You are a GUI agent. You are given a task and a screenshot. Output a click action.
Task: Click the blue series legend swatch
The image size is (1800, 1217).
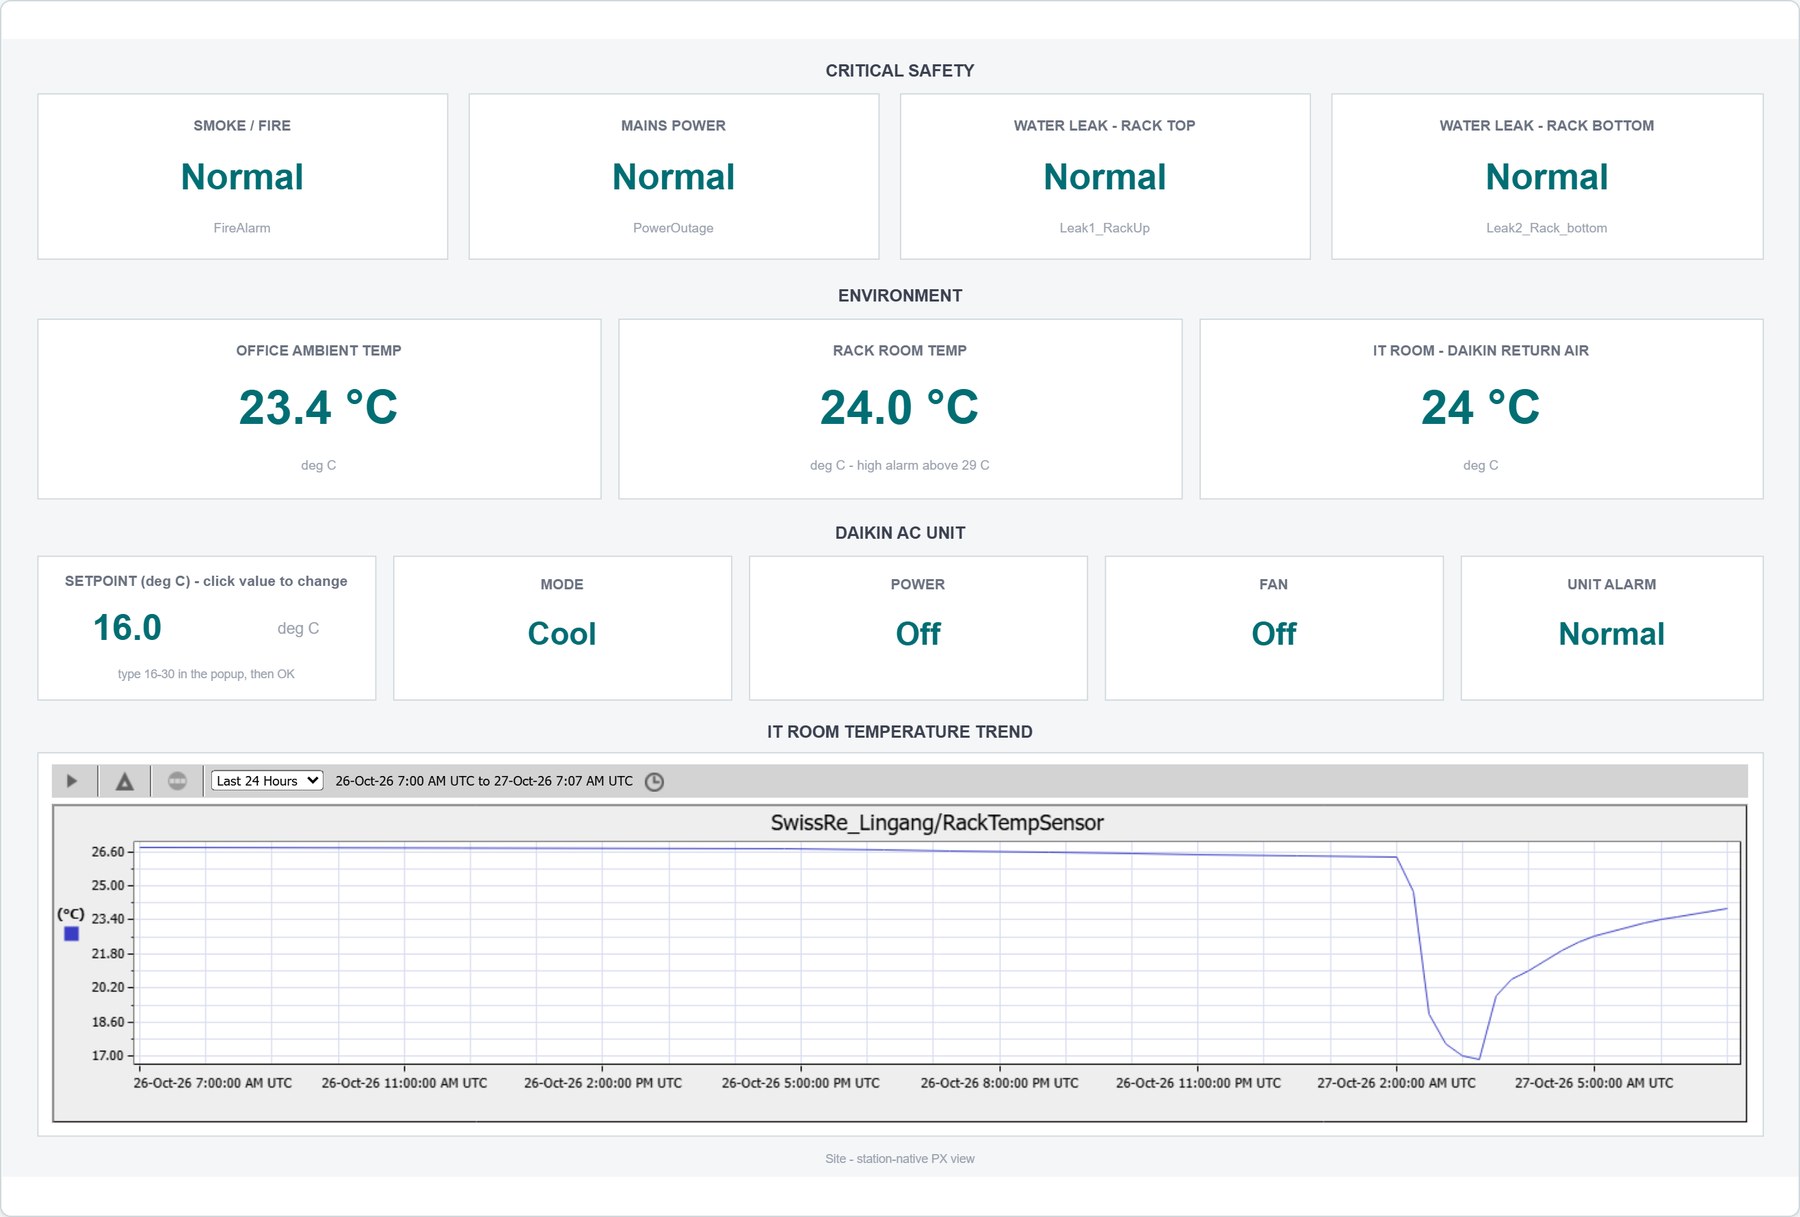click(x=71, y=934)
